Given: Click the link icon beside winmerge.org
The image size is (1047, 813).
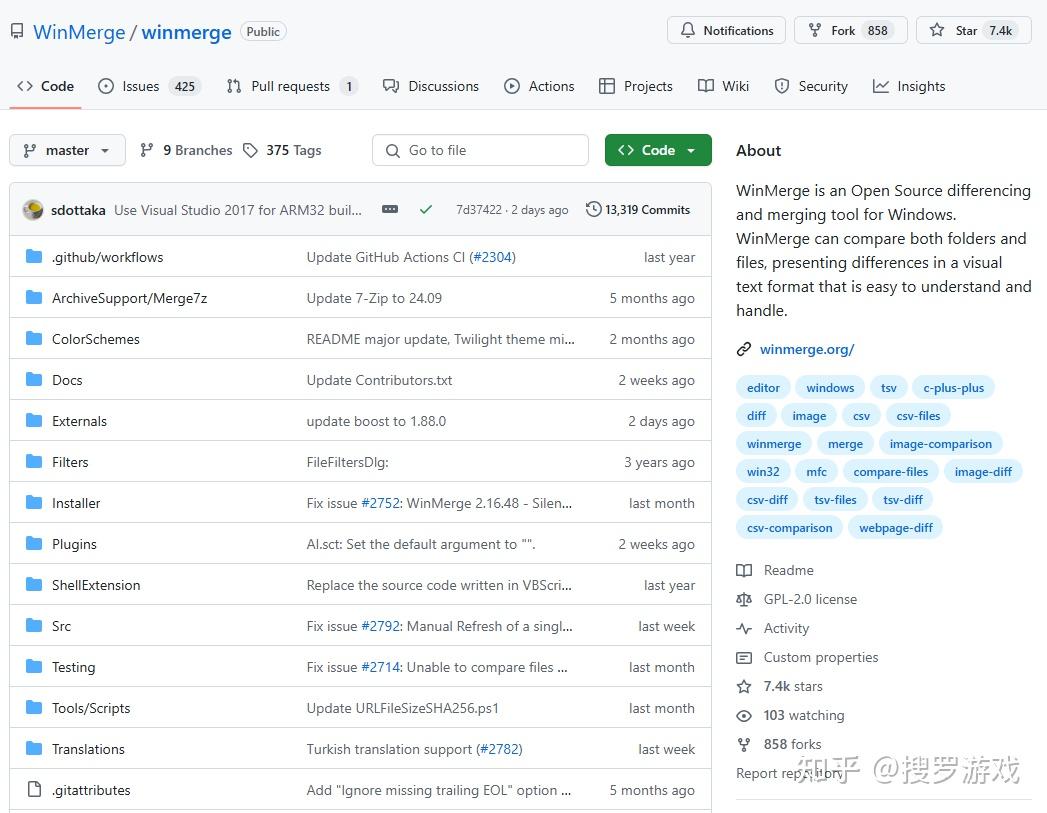Looking at the screenshot, I should 744,349.
